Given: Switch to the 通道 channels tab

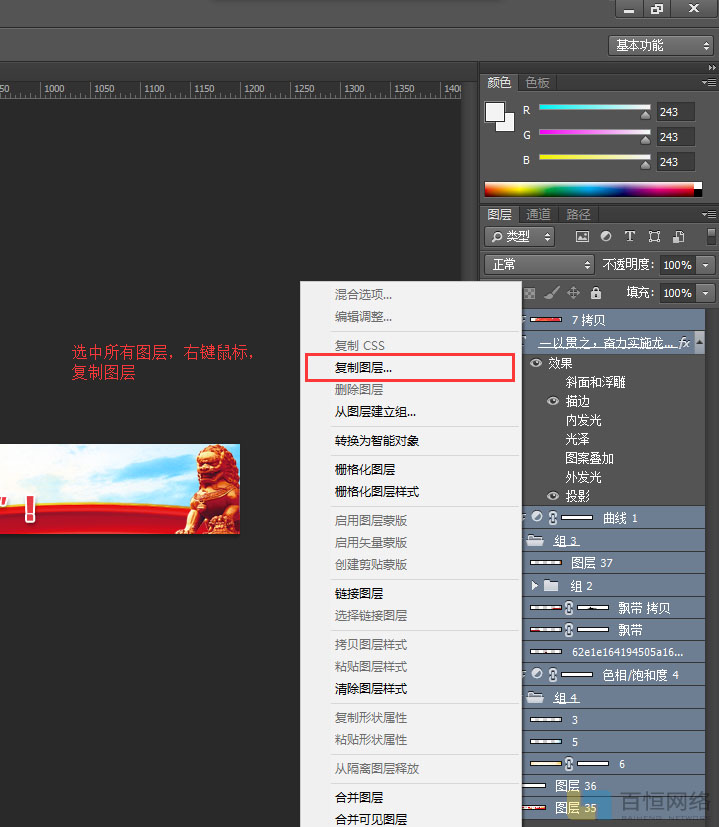Looking at the screenshot, I should [539, 214].
